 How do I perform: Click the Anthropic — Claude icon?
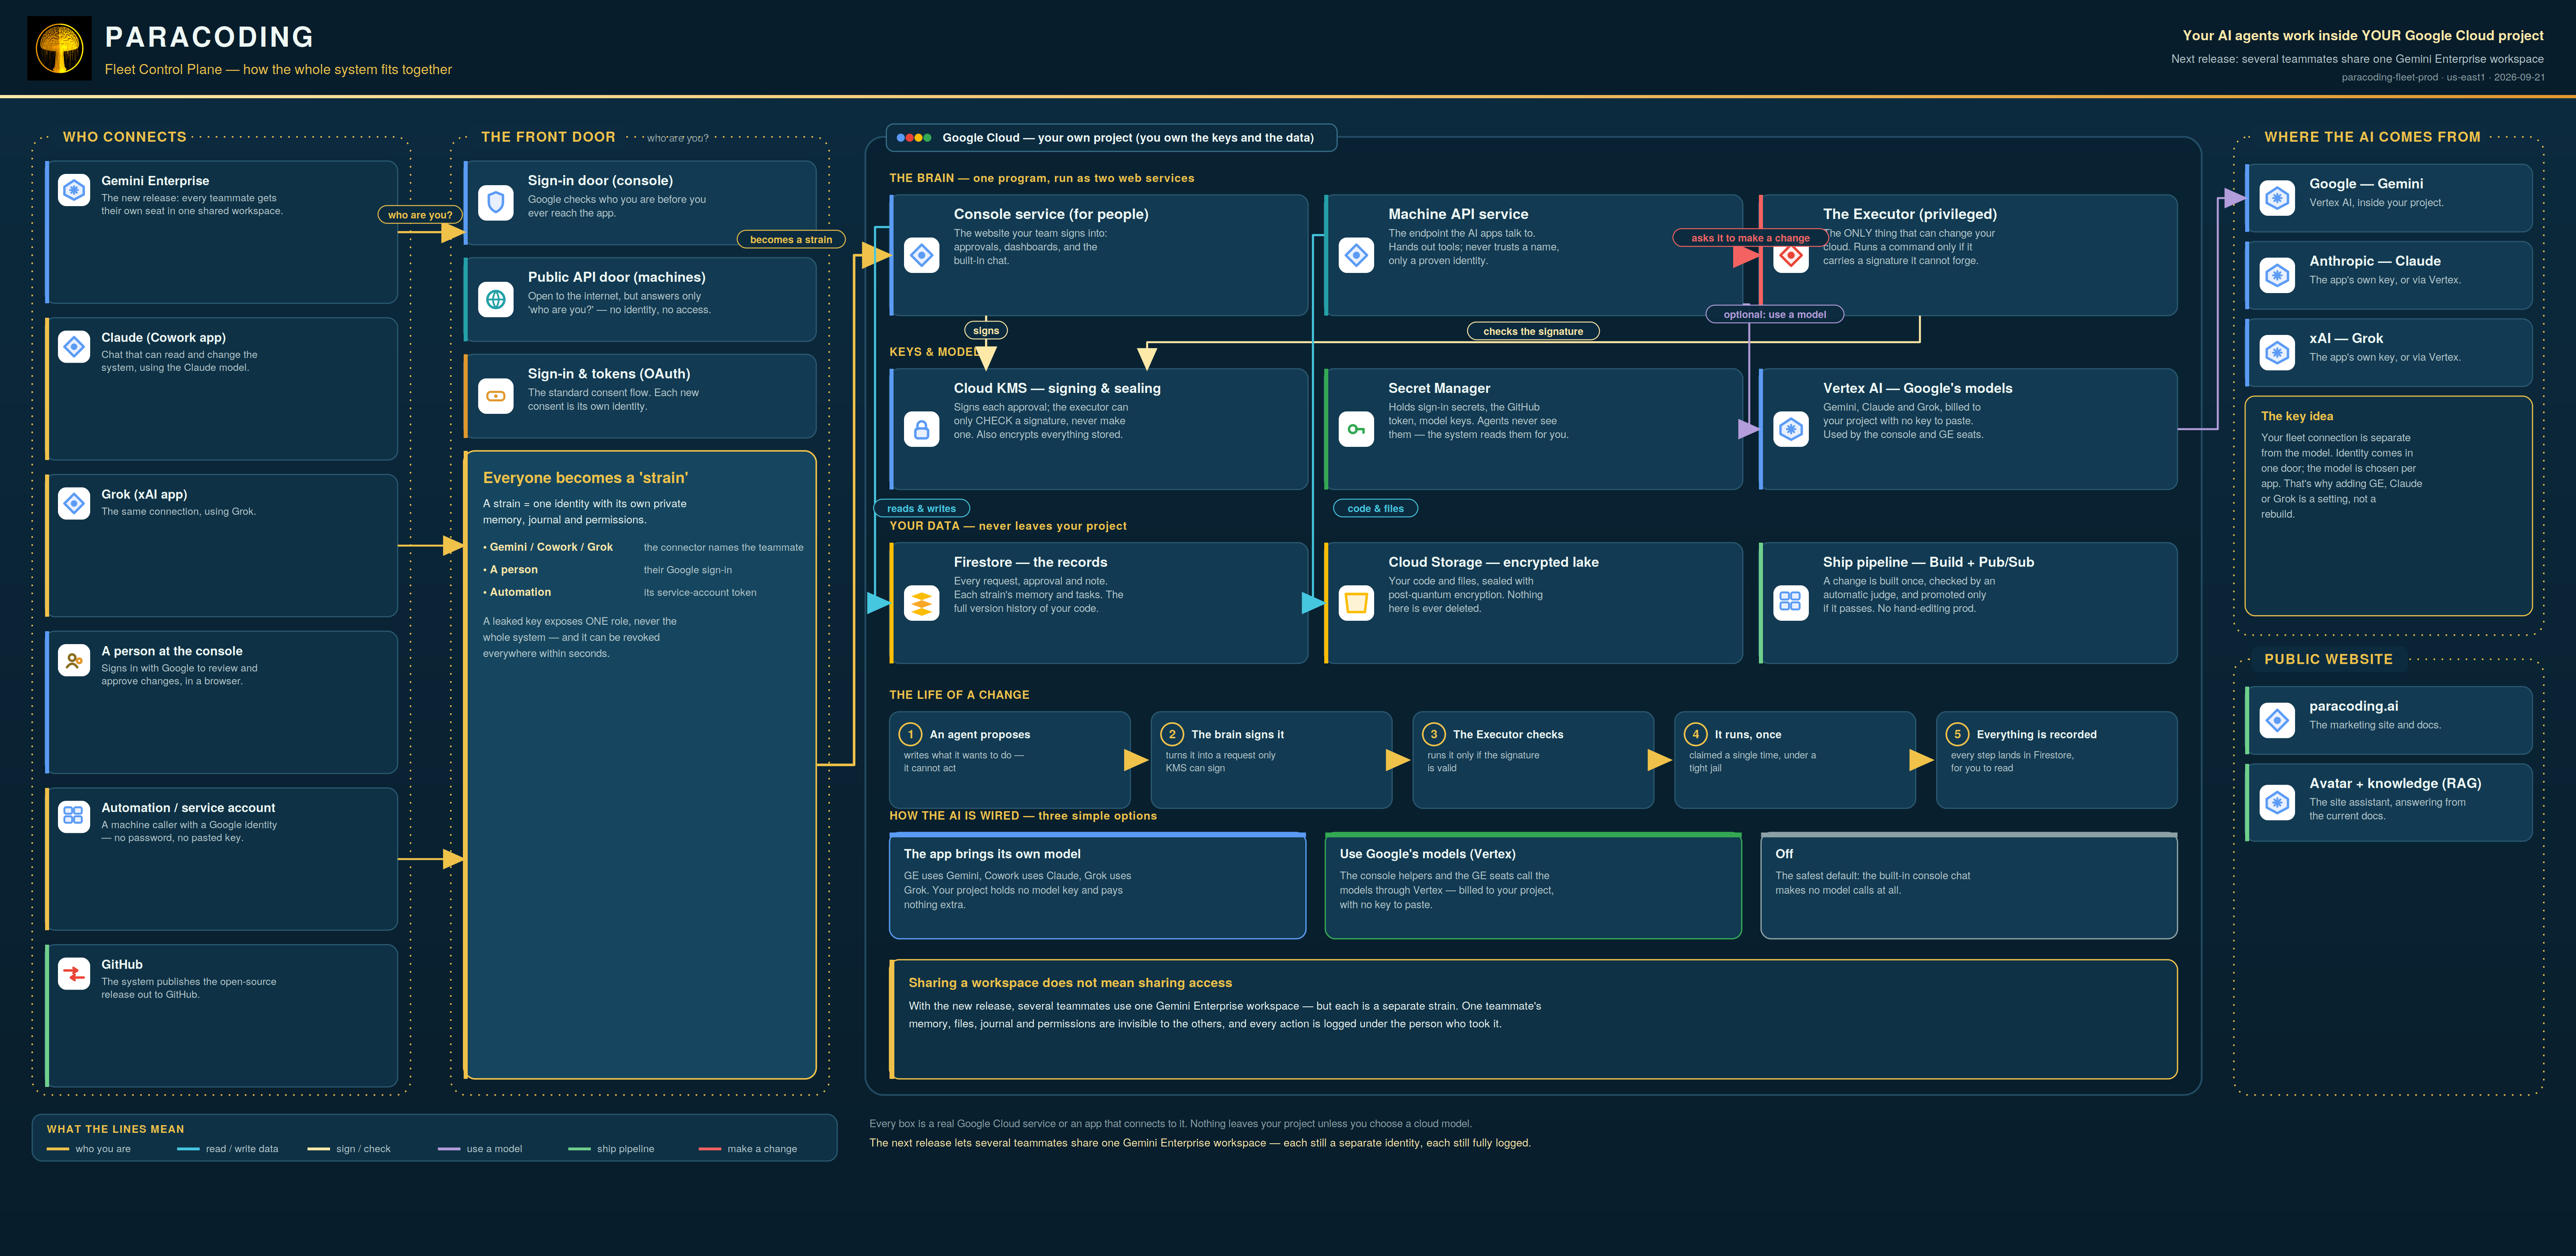click(2277, 275)
